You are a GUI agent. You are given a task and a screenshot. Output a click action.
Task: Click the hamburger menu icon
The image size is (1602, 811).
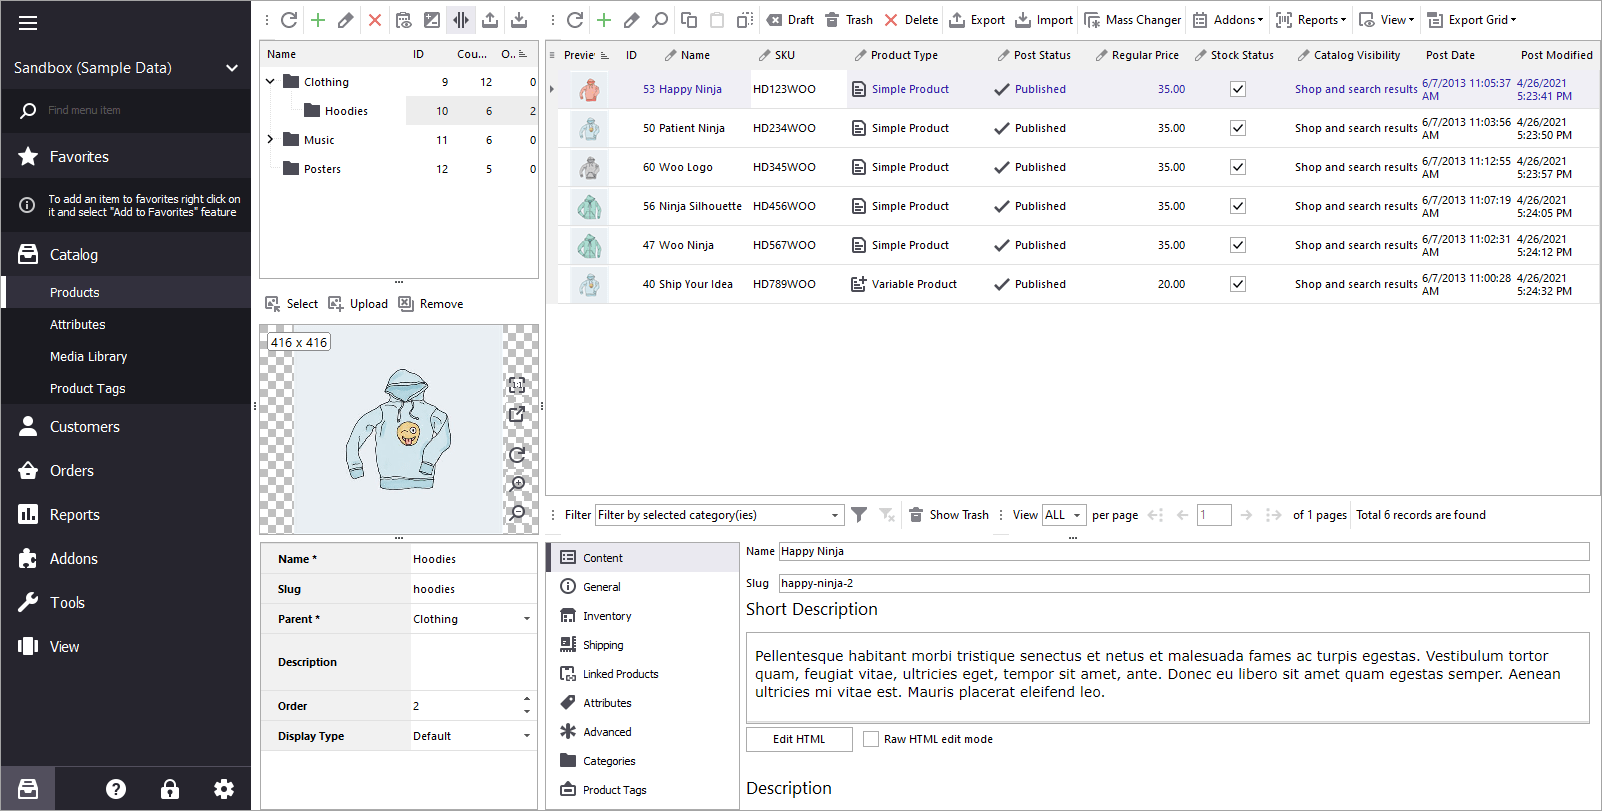[28, 23]
